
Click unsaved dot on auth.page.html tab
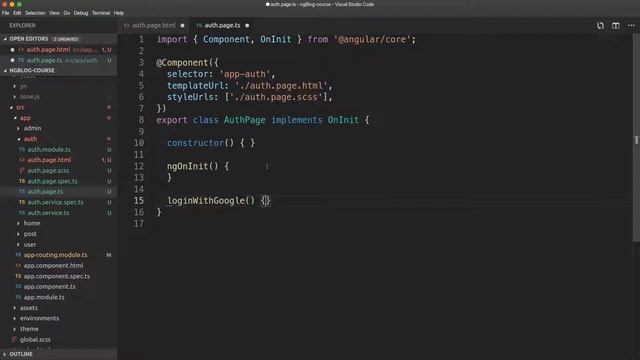coord(182,25)
